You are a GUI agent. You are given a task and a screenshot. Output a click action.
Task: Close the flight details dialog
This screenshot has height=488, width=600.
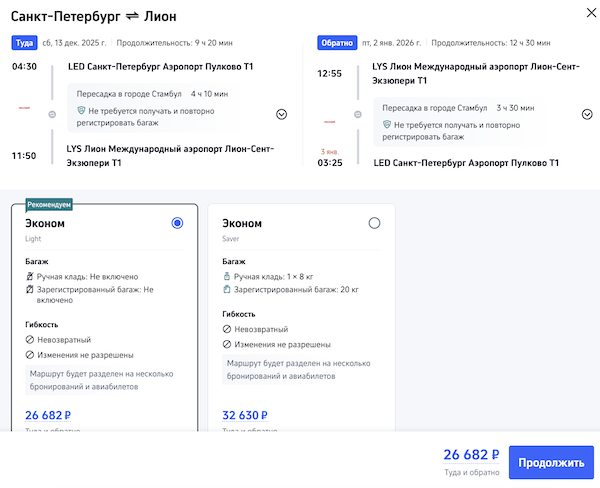584,12
